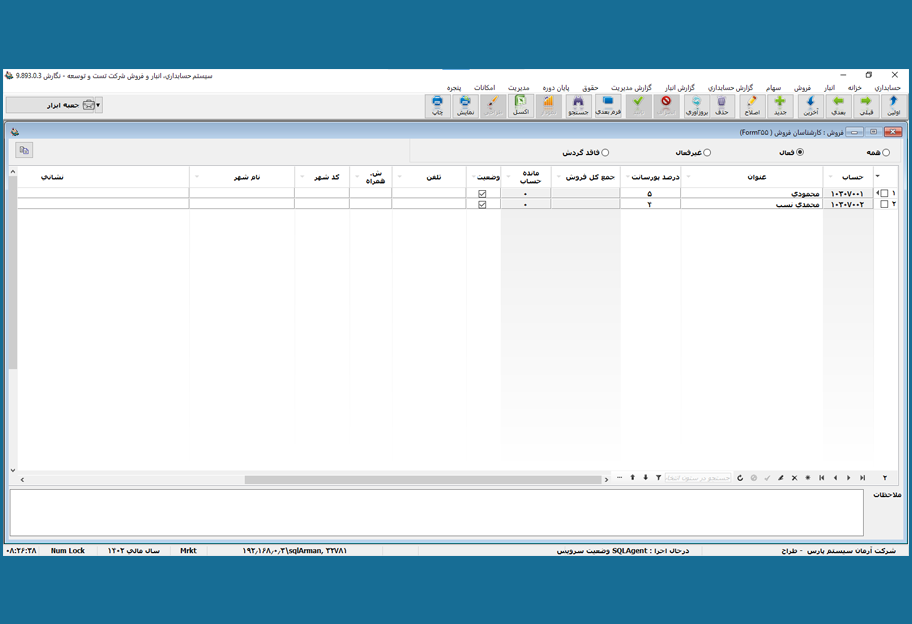The width and height of the screenshot is (912, 624).
Task: Open the نام شهر column filter dropdown
Action: click(197, 177)
